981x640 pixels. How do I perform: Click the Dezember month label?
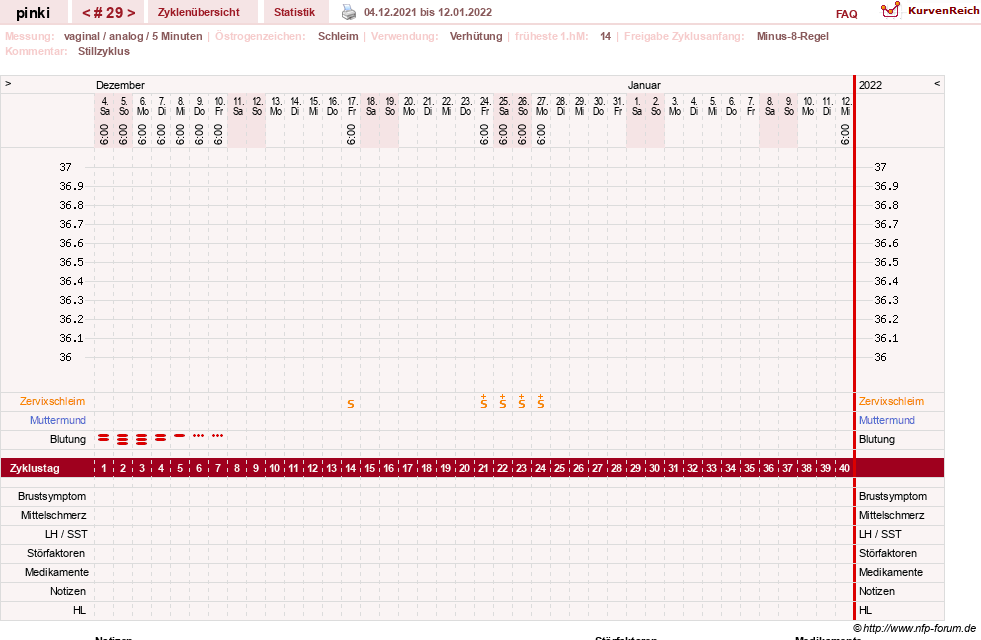[120, 85]
